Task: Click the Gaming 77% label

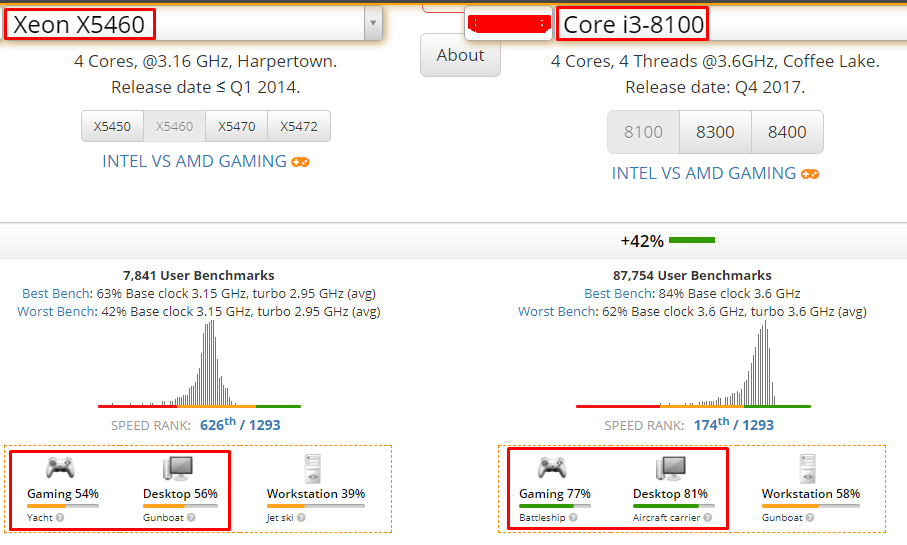Action: pos(555,494)
